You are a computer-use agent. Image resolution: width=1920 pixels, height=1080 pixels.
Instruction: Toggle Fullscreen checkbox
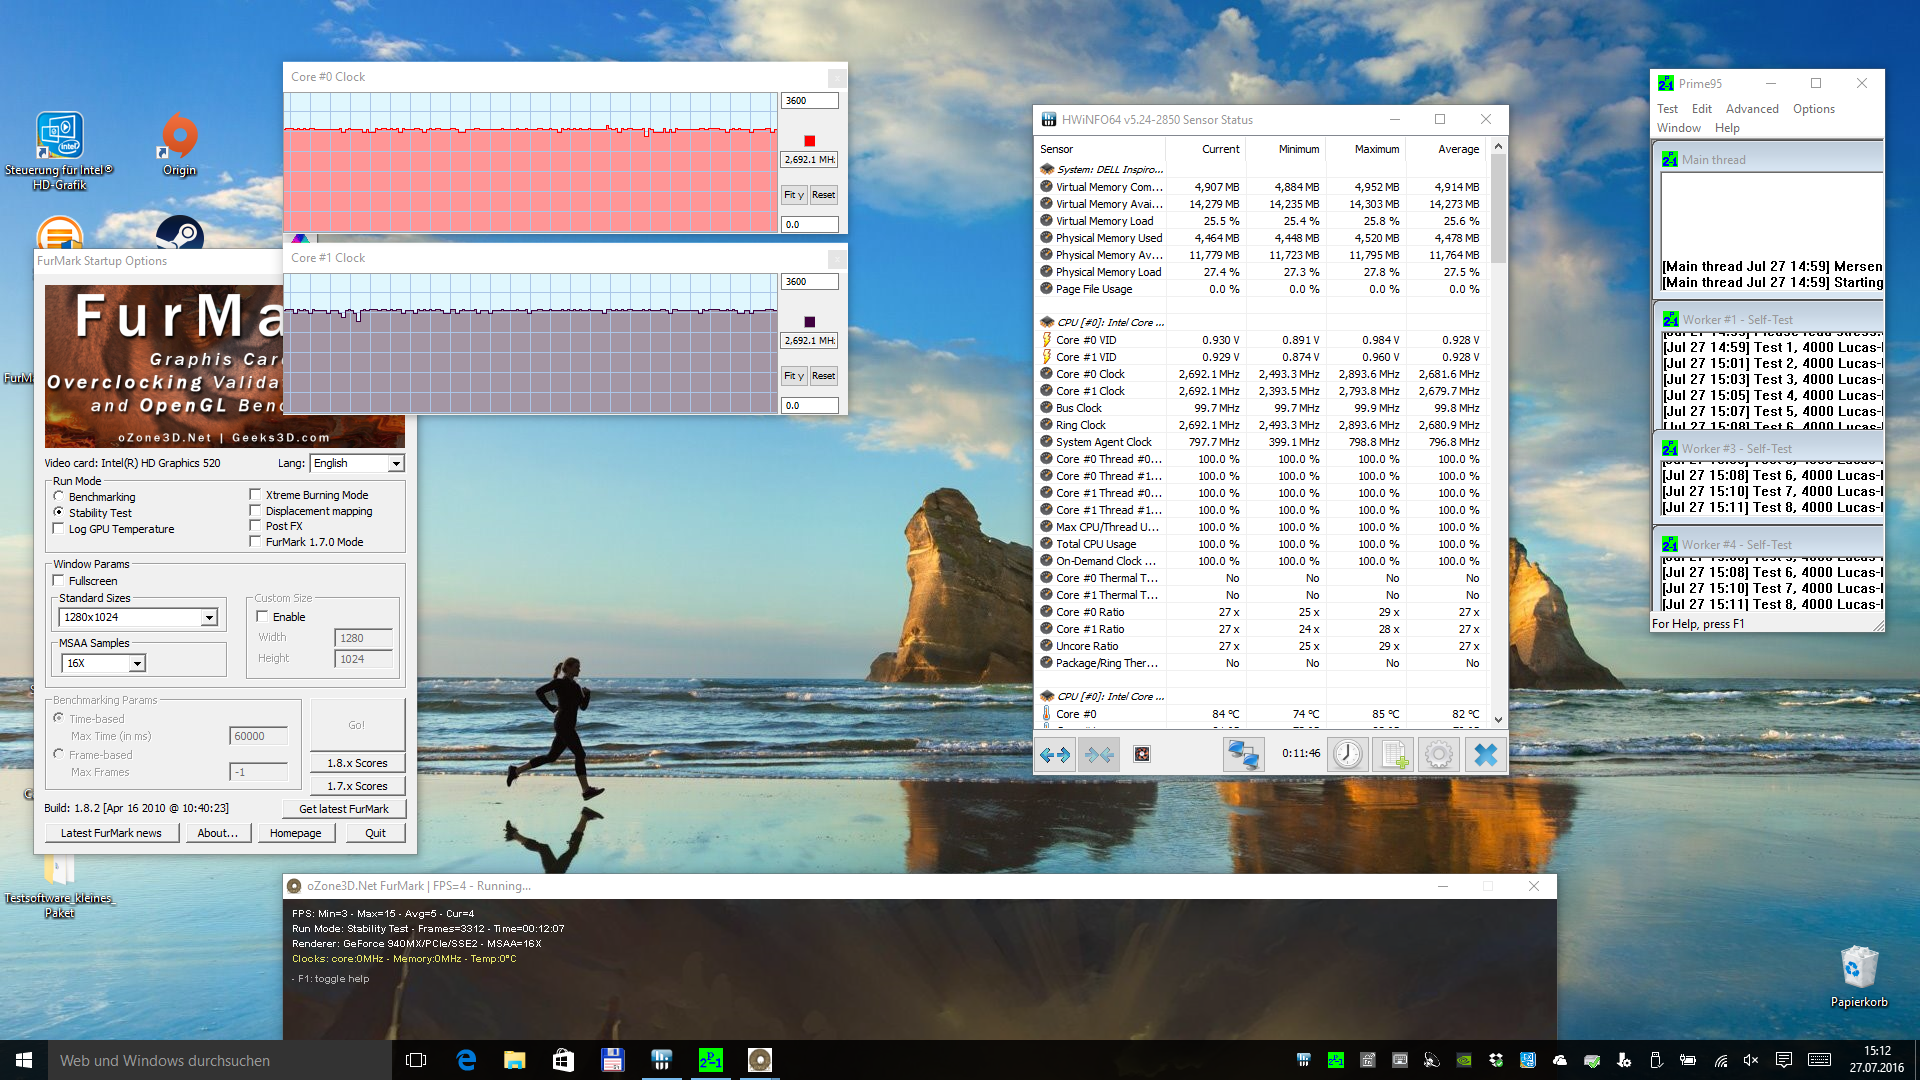click(x=85, y=581)
